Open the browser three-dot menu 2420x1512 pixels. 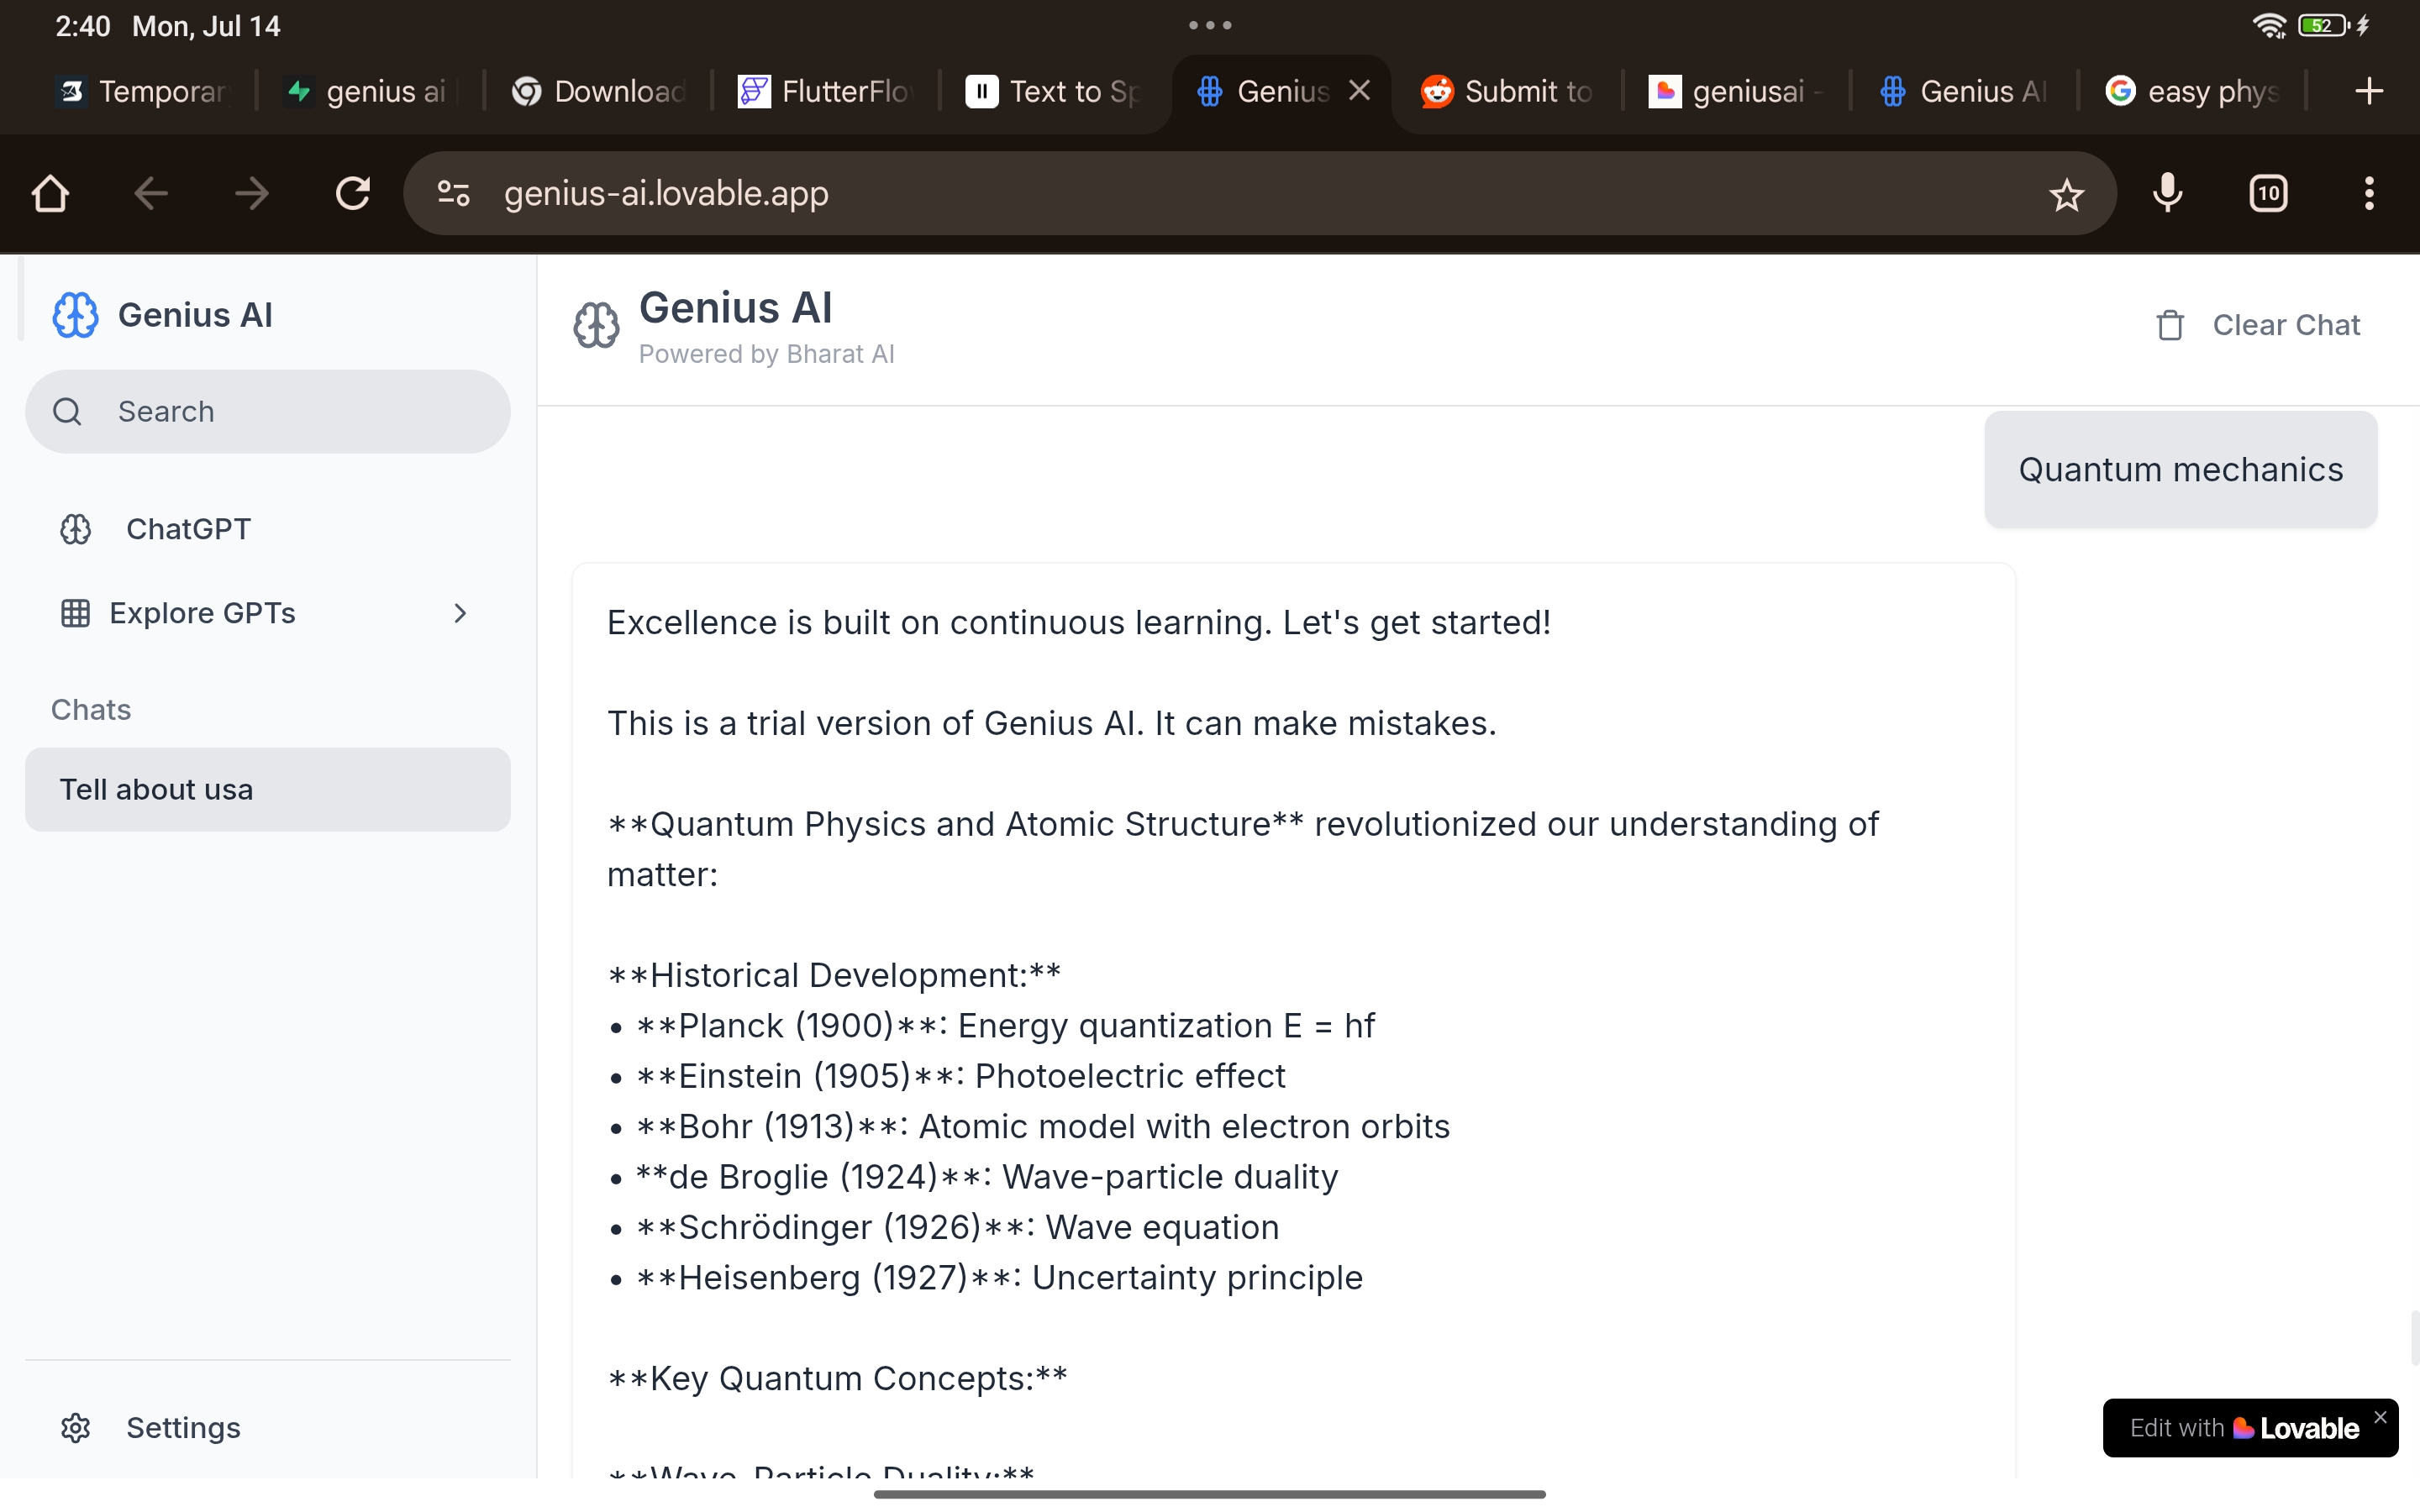2368,193
